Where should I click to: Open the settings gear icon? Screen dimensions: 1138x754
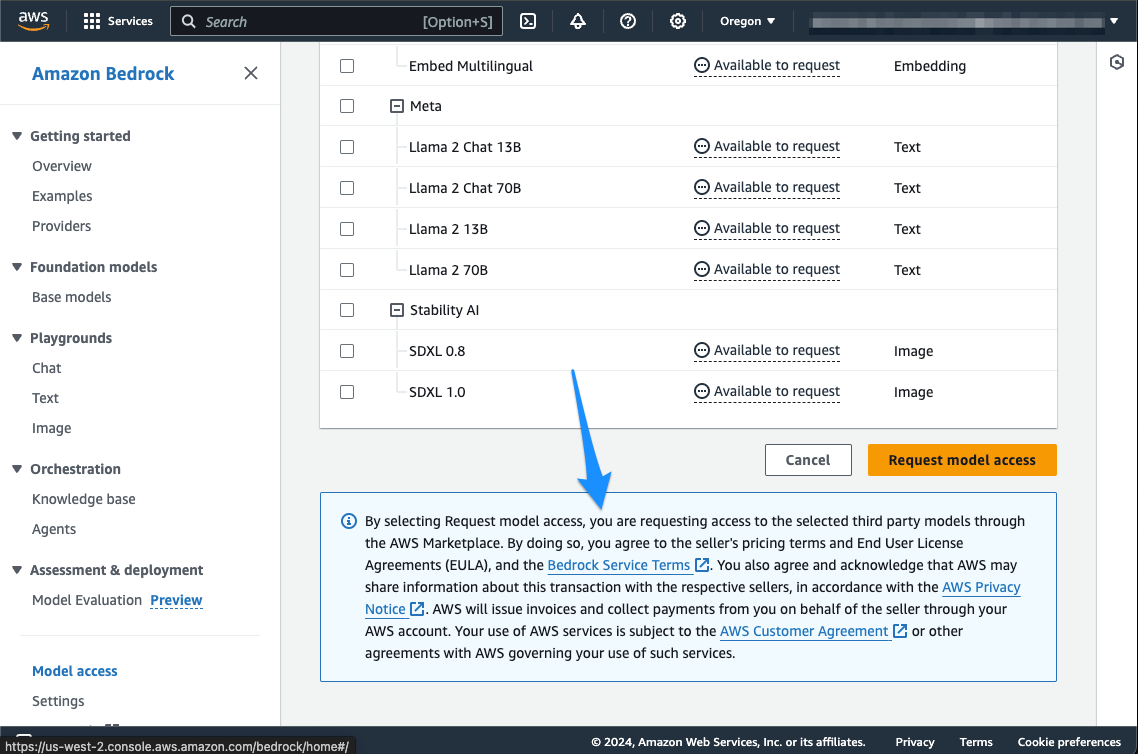point(678,21)
